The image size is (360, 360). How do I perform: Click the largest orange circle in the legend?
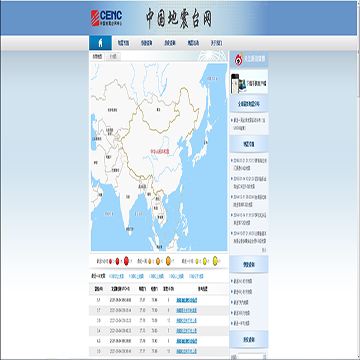pyautogui.click(x=168, y=261)
